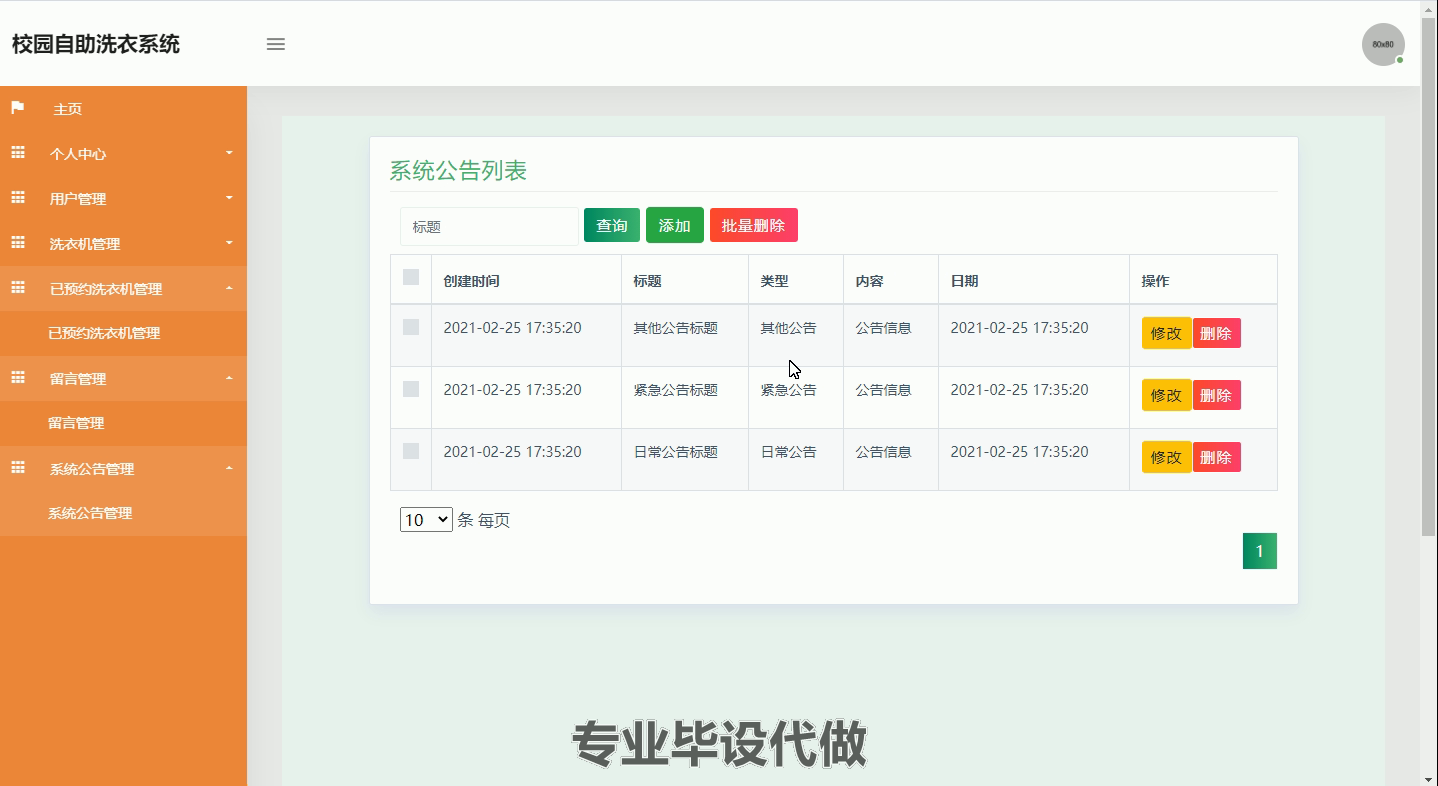The image size is (1438, 786).
Task: Open the rows-per-page dropdown showing 10
Action: tap(426, 520)
